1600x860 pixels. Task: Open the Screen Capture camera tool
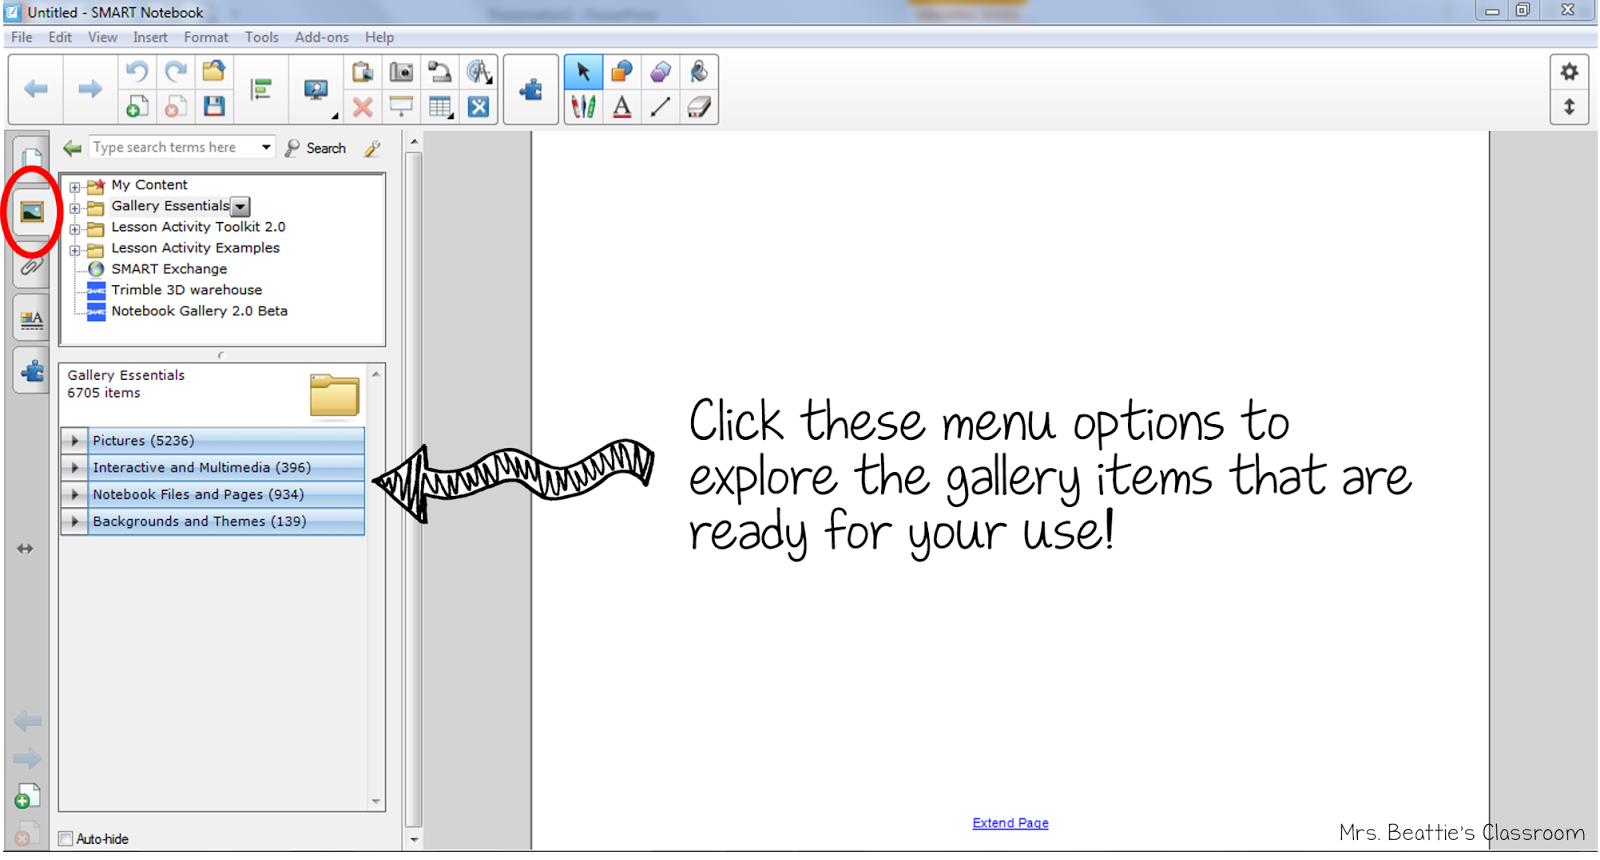point(401,71)
